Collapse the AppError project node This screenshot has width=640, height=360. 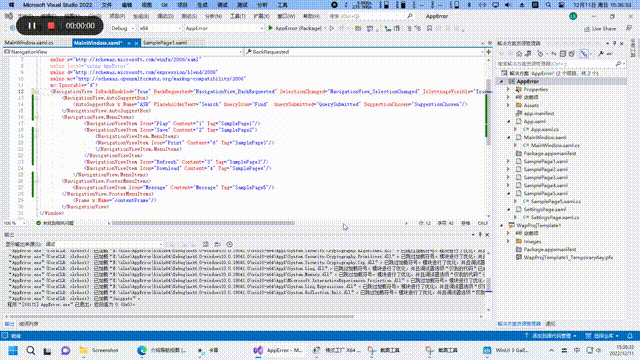tap(502, 81)
